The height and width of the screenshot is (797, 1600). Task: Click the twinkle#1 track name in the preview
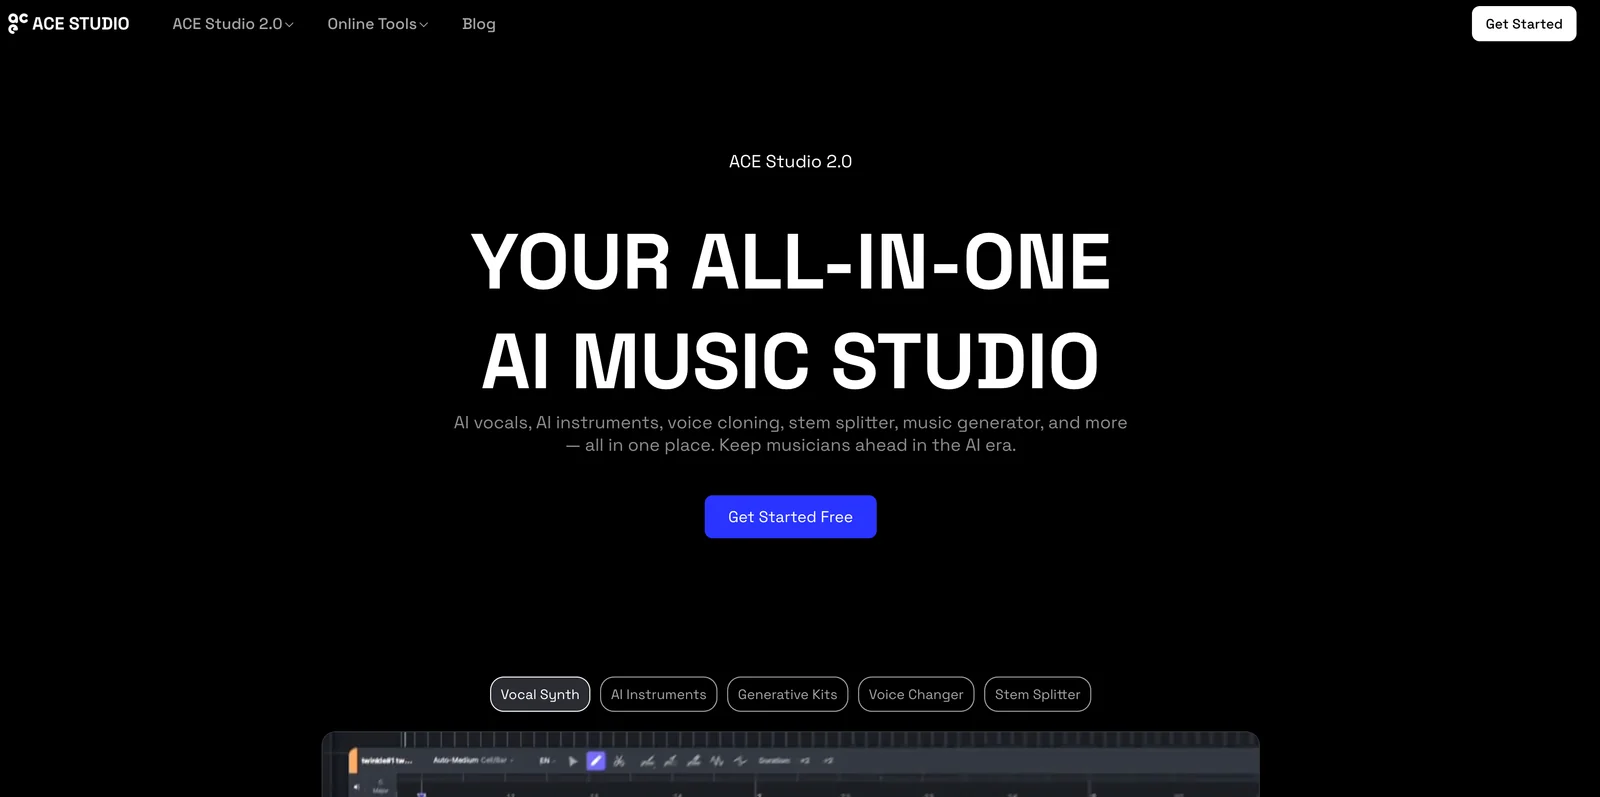click(x=386, y=761)
